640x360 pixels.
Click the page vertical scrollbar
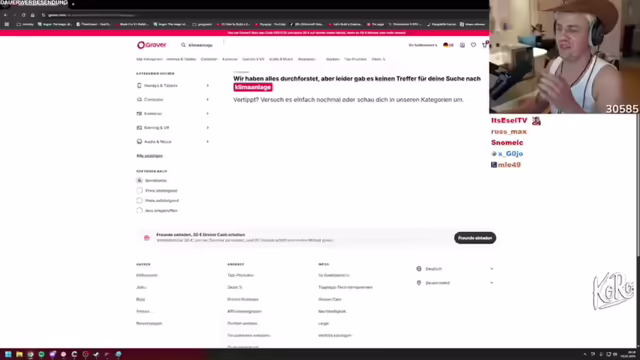pyautogui.click(x=638, y=186)
